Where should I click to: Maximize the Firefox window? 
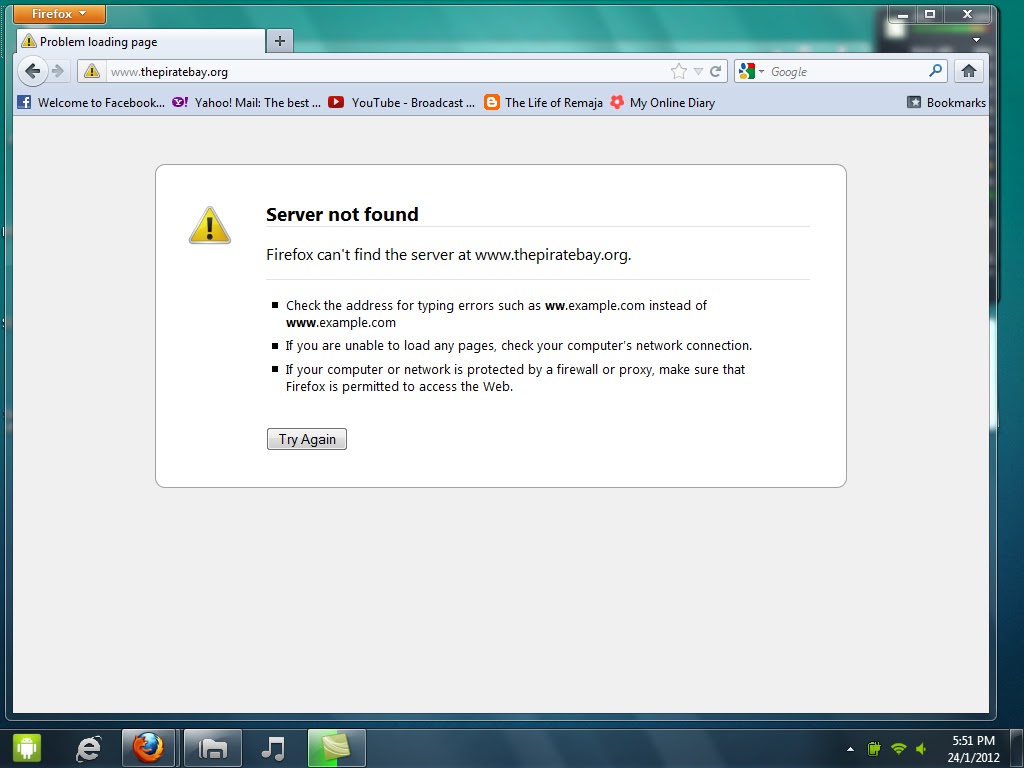pyautogui.click(x=930, y=14)
